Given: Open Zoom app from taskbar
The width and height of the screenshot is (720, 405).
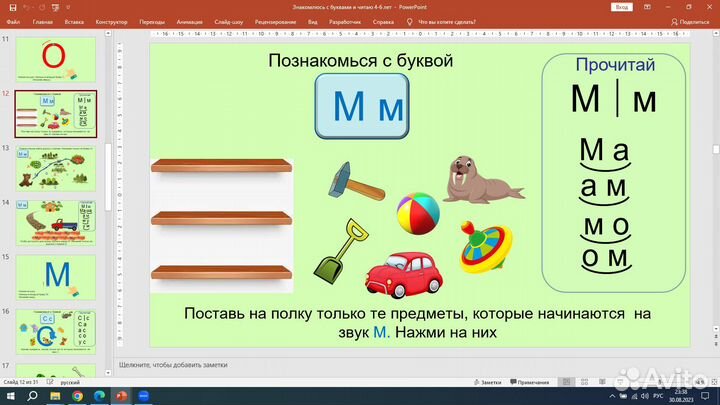Looking at the screenshot, I should (x=144, y=396).
